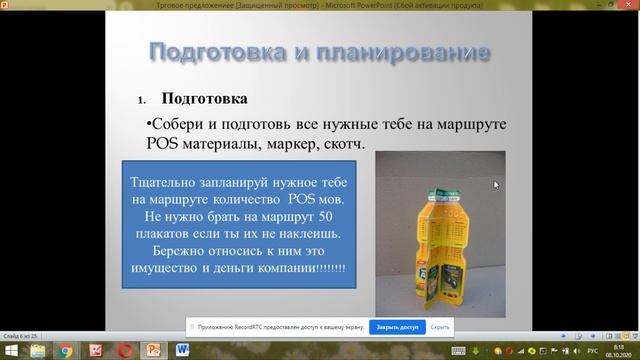The height and width of the screenshot is (360, 640).
Task: Click the Скрыть link in sharing bar
Action: tap(440, 327)
